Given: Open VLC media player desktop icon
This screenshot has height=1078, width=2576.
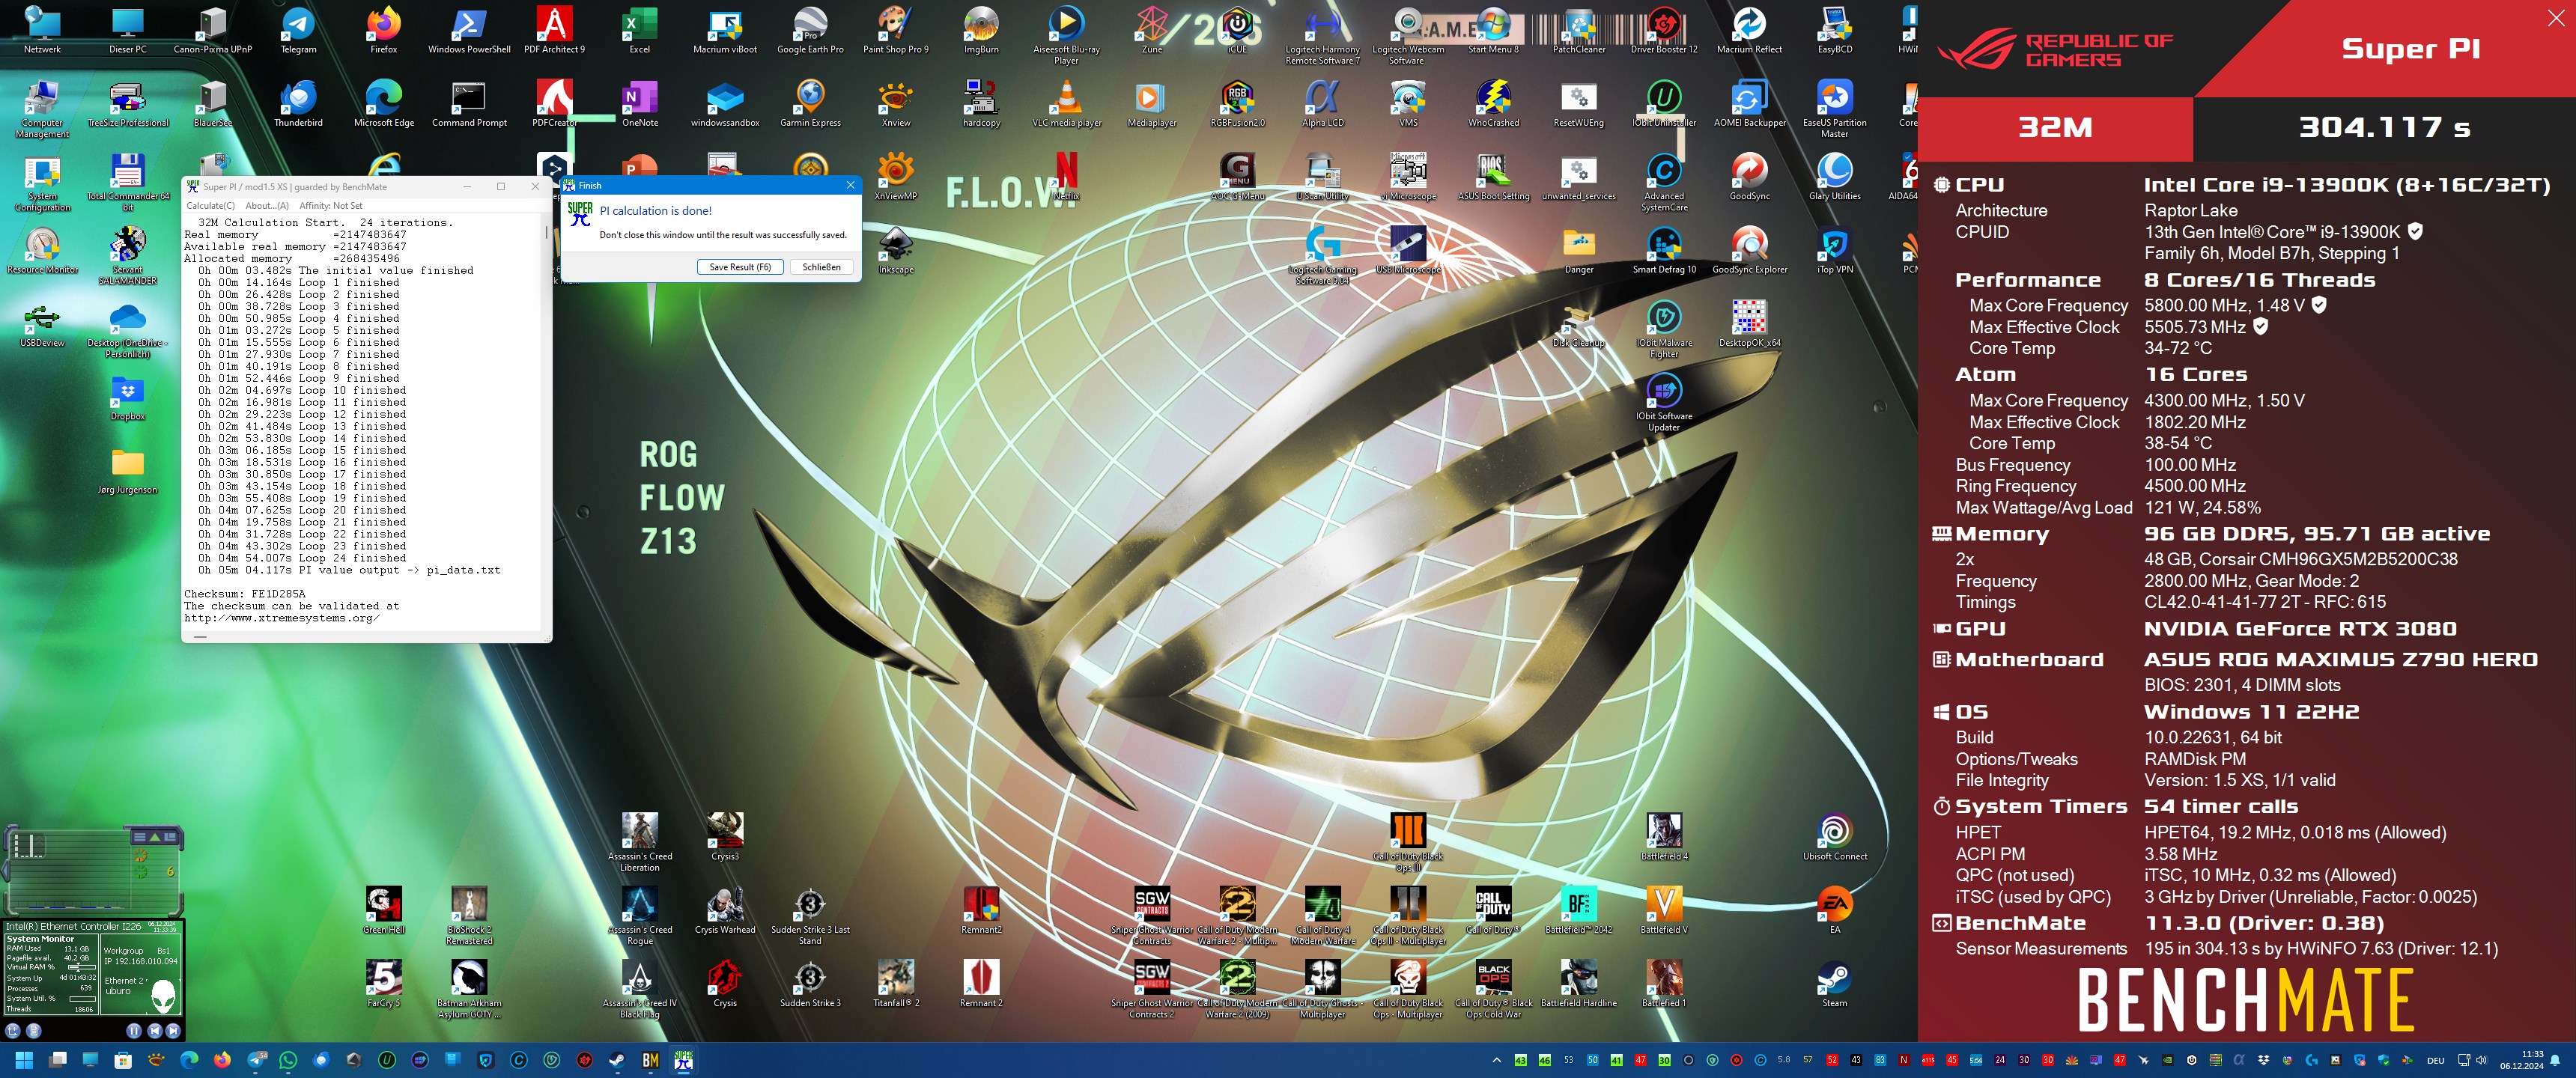Looking at the screenshot, I should [x=1067, y=104].
